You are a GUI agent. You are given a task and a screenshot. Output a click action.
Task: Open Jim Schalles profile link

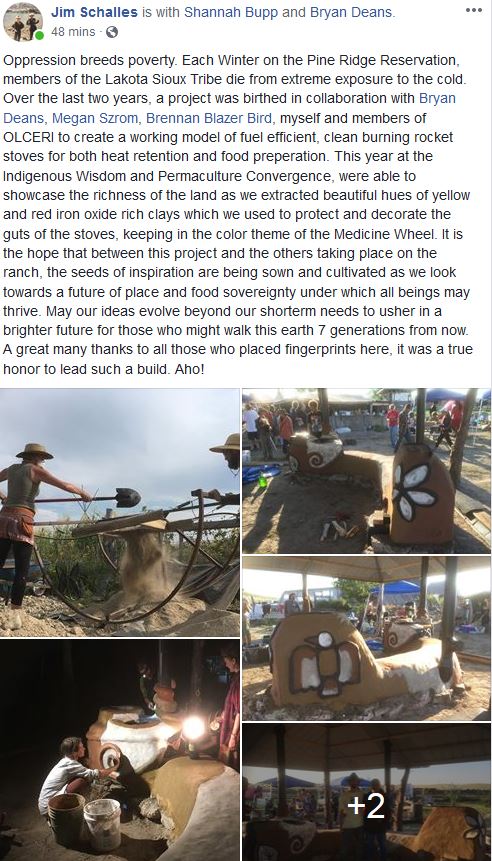click(94, 12)
